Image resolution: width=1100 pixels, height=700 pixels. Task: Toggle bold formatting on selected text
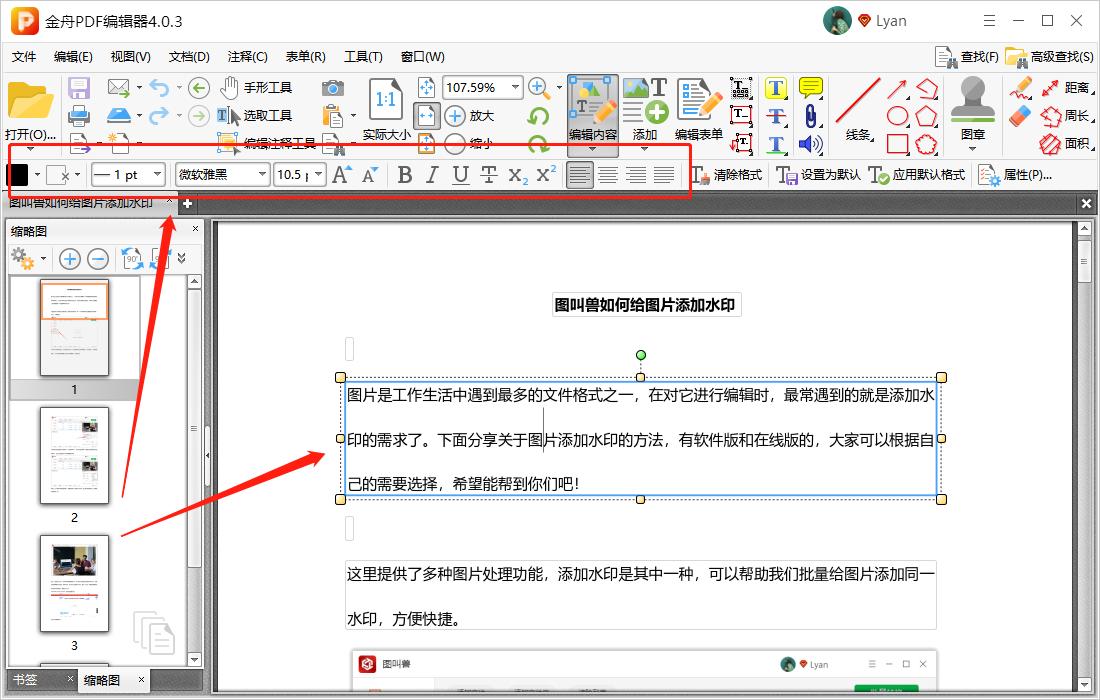tap(404, 174)
